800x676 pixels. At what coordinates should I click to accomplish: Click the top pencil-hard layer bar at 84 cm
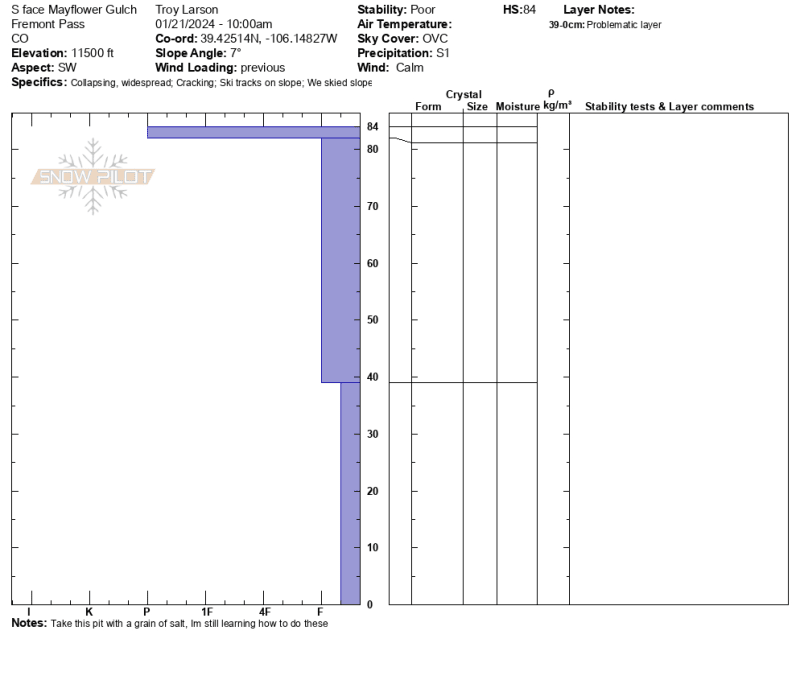coord(254,133)
